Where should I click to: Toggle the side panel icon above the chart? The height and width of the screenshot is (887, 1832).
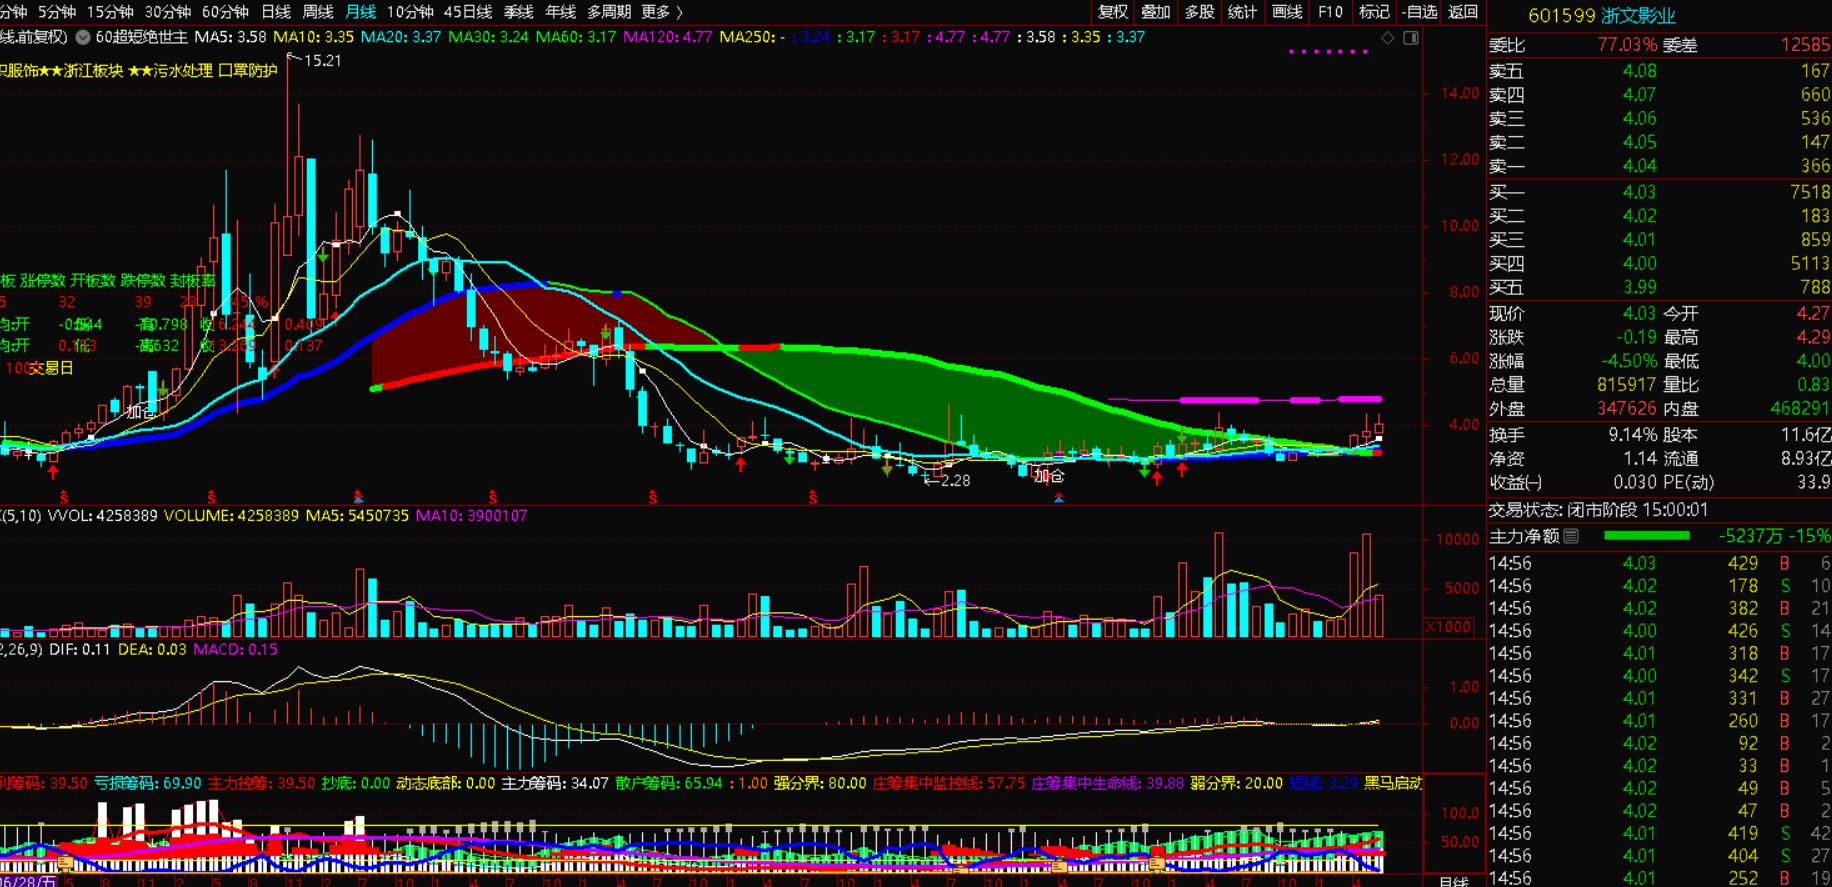click(1411, 38)
